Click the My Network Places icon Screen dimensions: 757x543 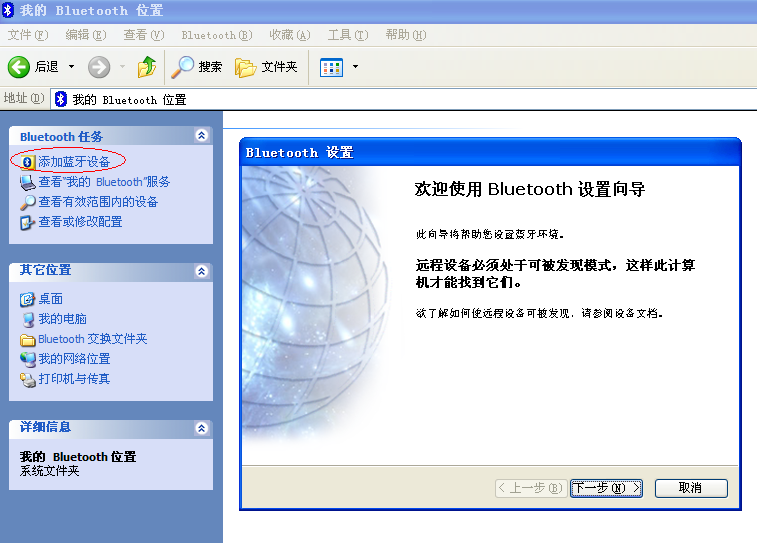28,360
